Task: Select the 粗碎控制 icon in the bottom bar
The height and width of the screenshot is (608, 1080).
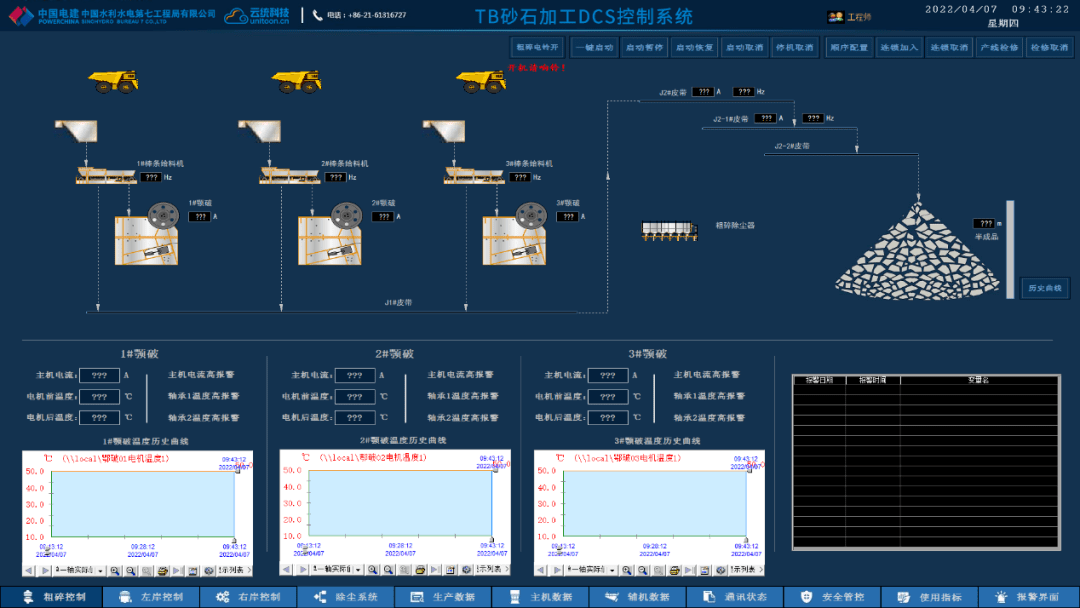Action: (x=30, y=596)
